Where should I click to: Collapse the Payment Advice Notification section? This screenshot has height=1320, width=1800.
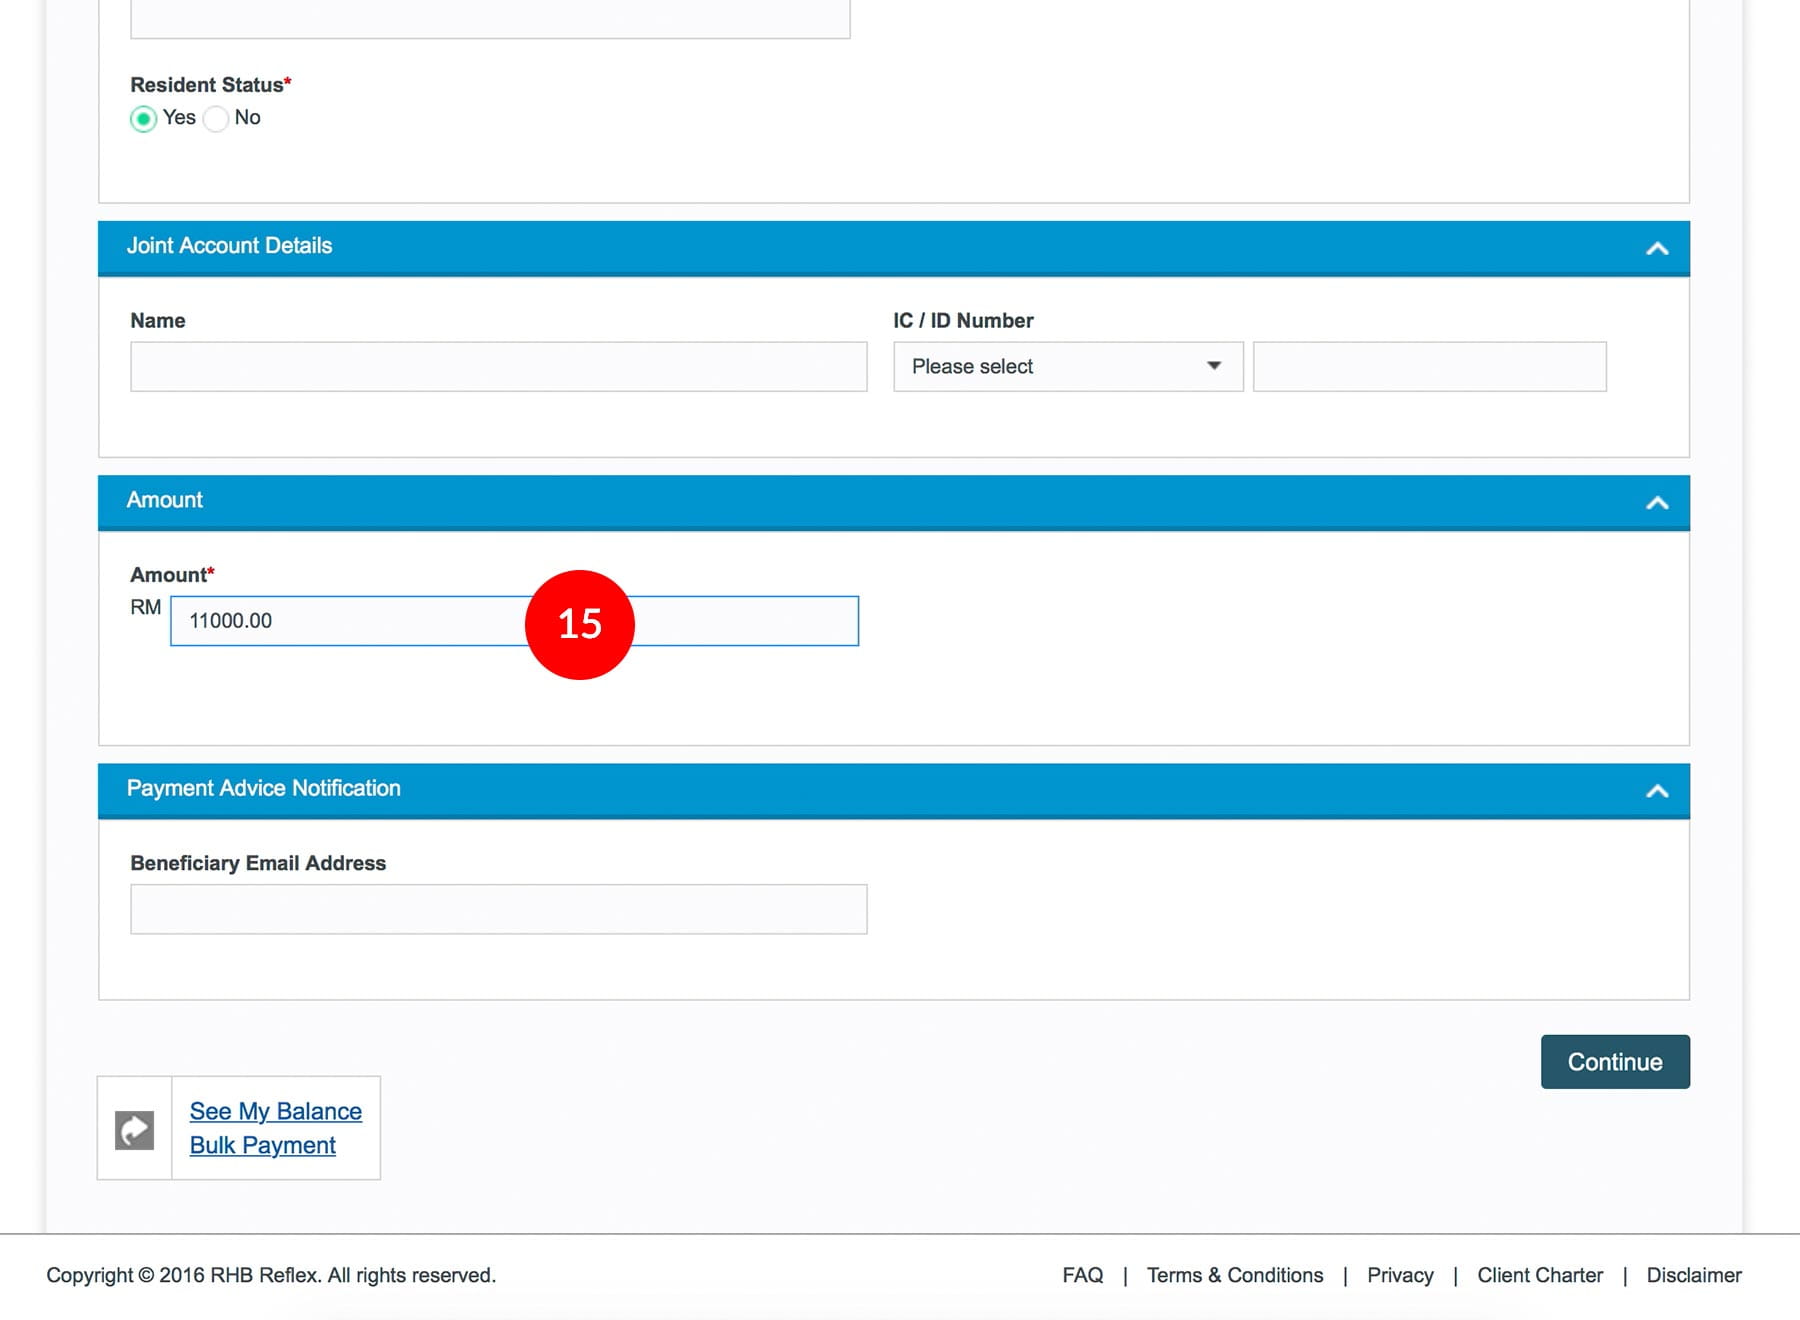(1656, 791)
